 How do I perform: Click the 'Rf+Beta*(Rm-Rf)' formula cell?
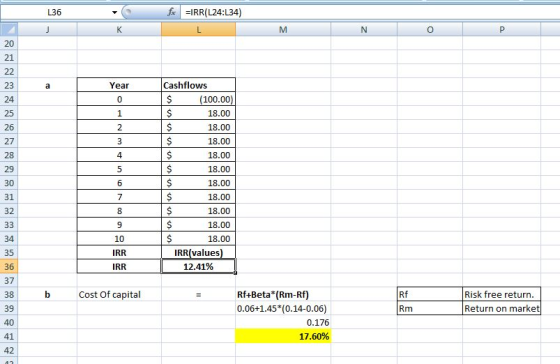pos(283,294)
